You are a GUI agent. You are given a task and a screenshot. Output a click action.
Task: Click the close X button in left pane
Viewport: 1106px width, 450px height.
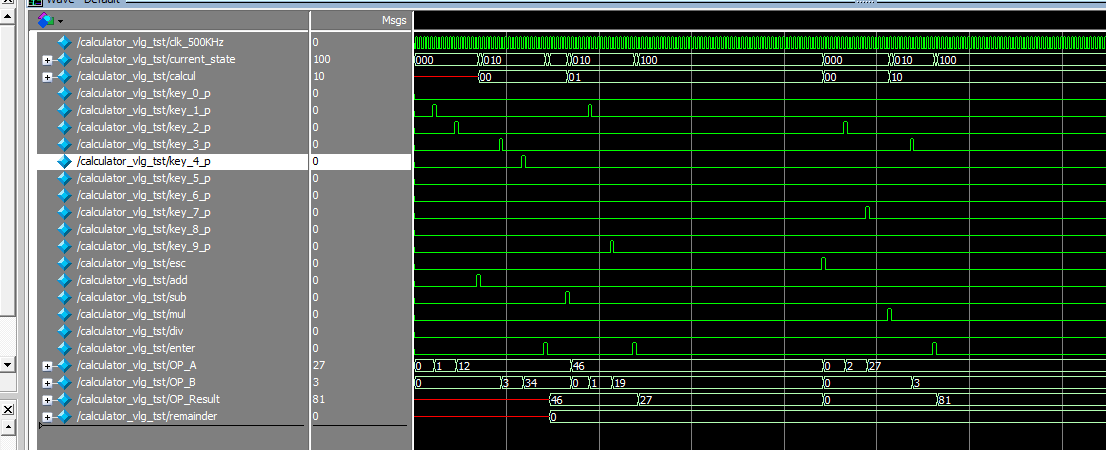coord(7,410)
